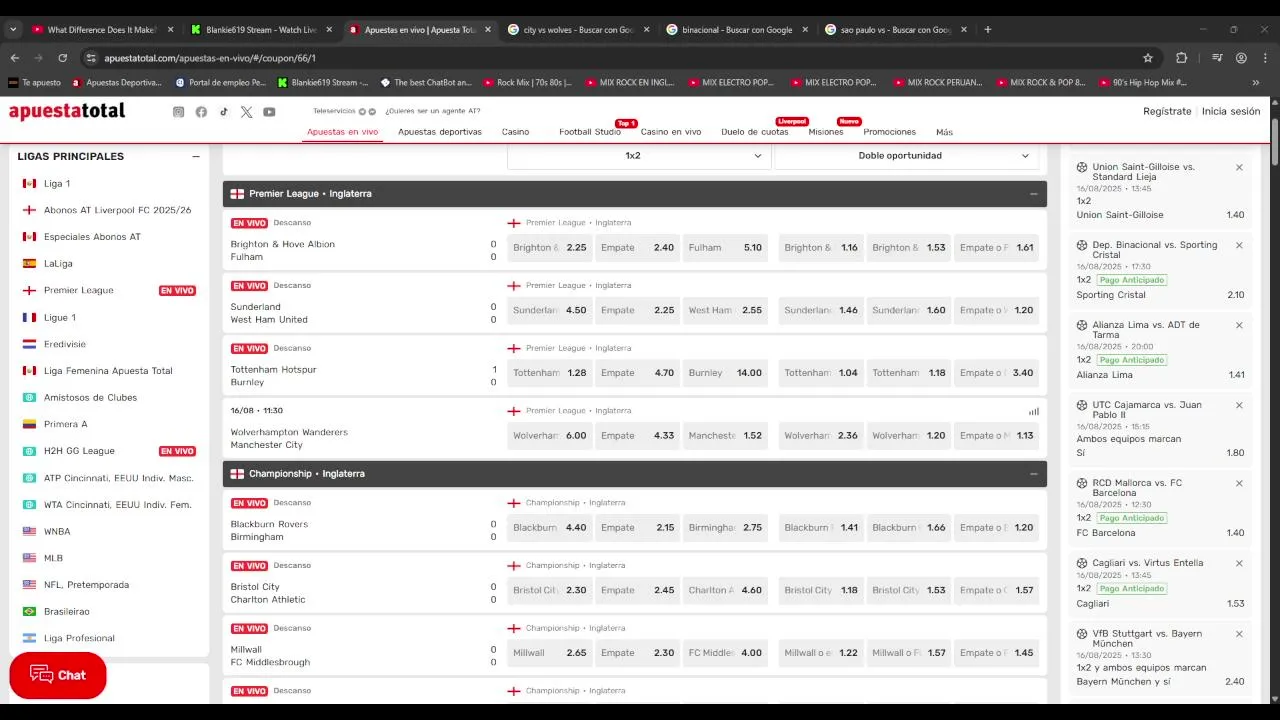The width and height of the screenshot is (1280, 720).
Task: Bet on Fulham win at 5.10
Action: point(725,248)
